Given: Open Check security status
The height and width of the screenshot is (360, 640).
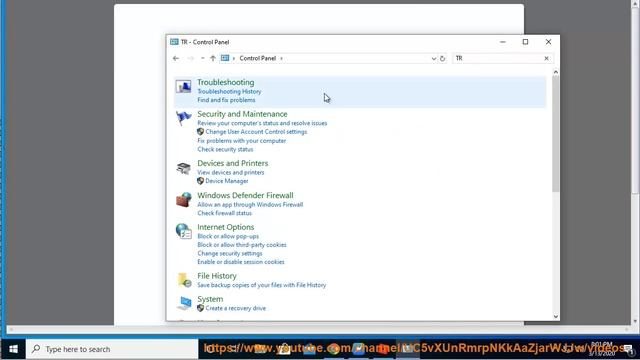Looking at the screenshot, I should [x=225, y=149].
